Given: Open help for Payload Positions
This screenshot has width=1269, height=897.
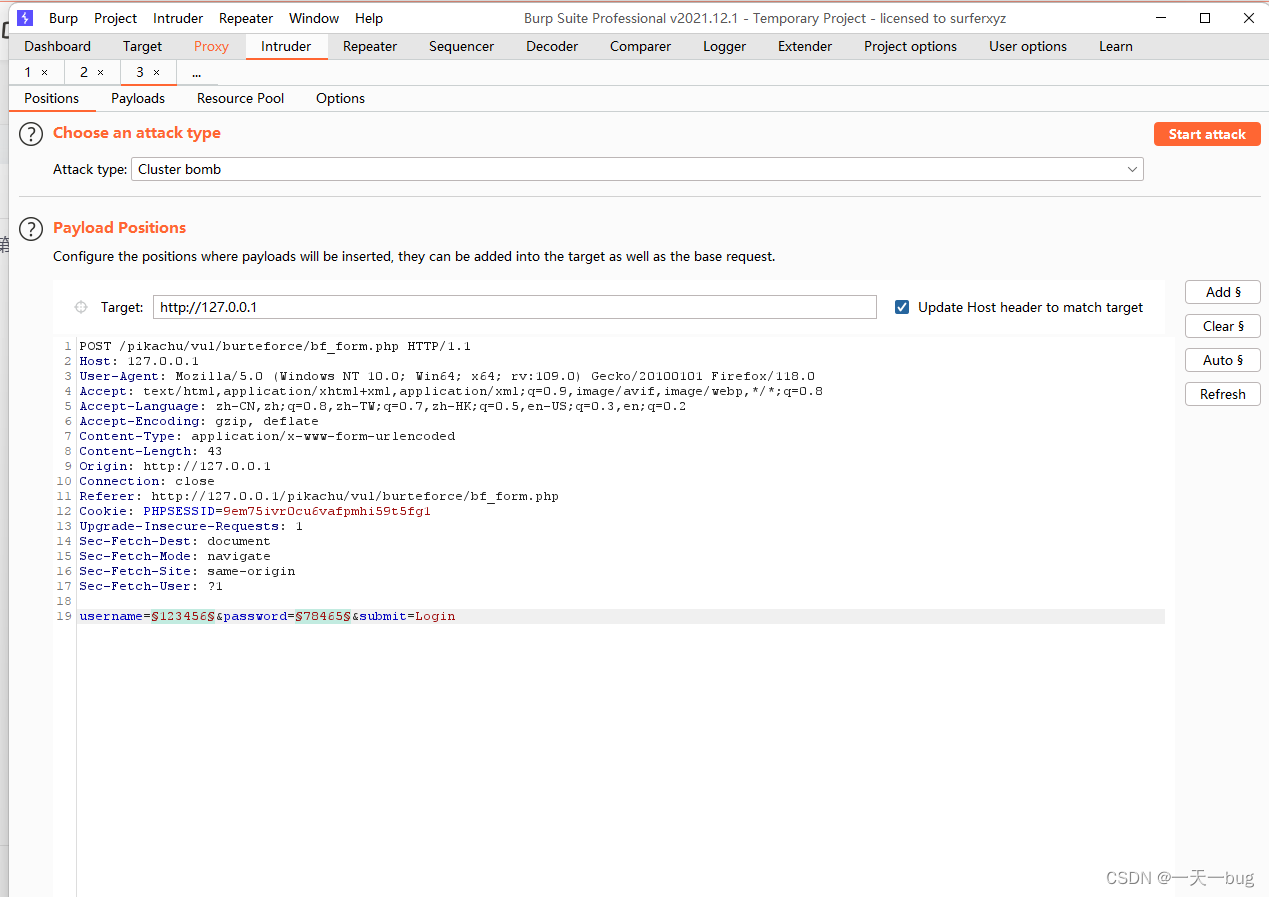Looking at the screenshot, I should click(32, 229).
